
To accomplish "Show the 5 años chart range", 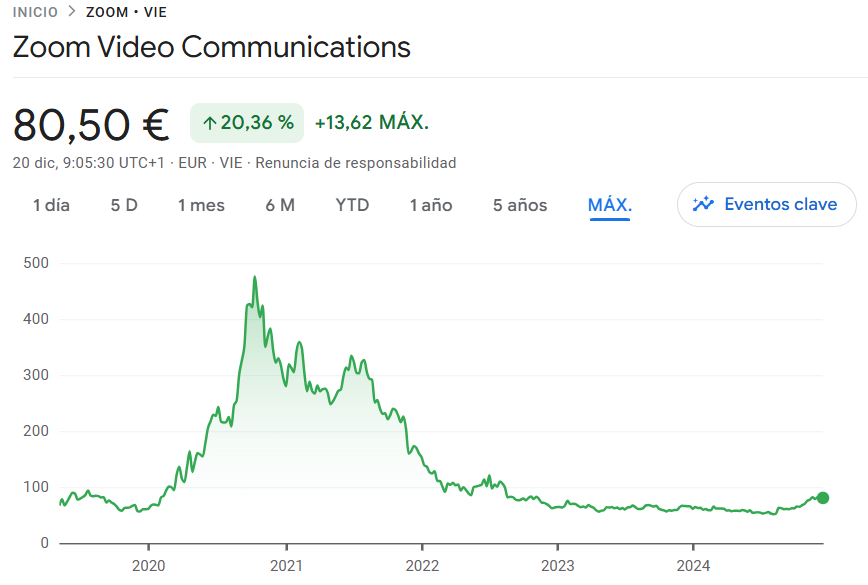I will point(520,205).
